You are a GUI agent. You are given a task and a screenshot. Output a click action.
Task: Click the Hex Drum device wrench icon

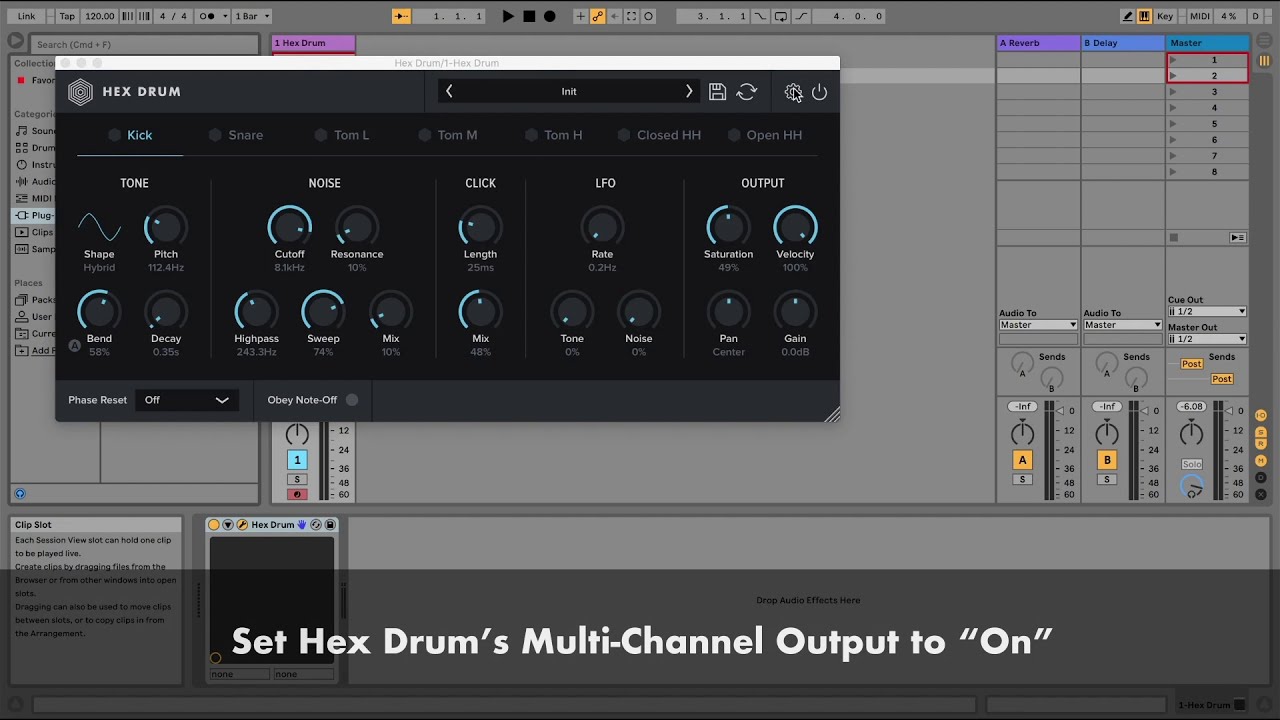(x=242, y=524)
